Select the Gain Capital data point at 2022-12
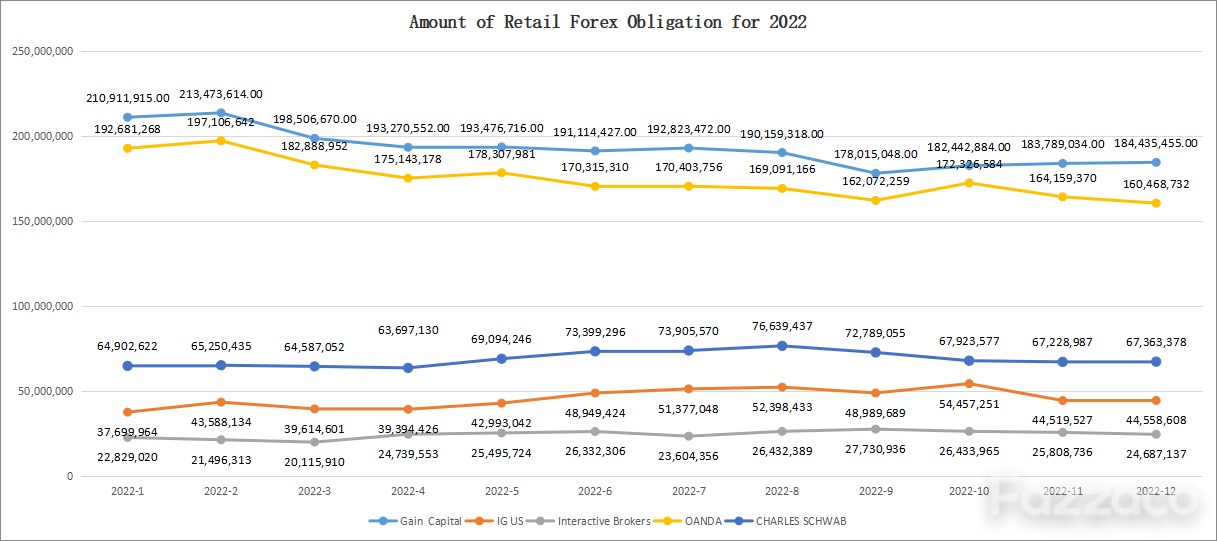Image resolution: width=1217 pixels, height=541 pixels. (1156, 162)
